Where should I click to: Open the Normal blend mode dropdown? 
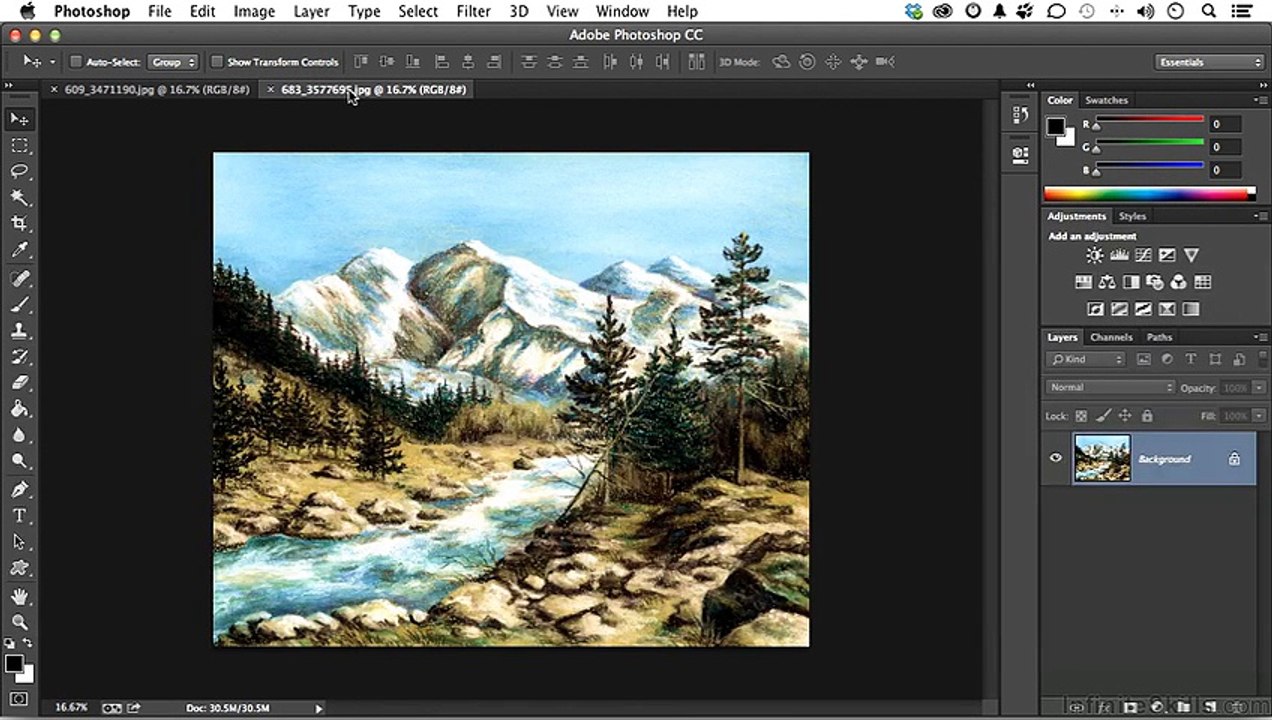1110,387
